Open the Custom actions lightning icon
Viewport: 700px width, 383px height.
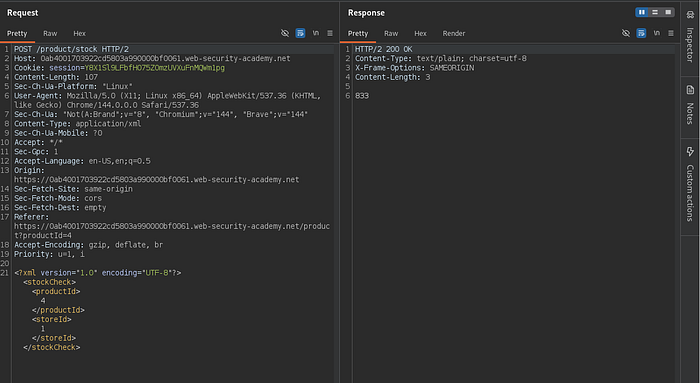690,152
